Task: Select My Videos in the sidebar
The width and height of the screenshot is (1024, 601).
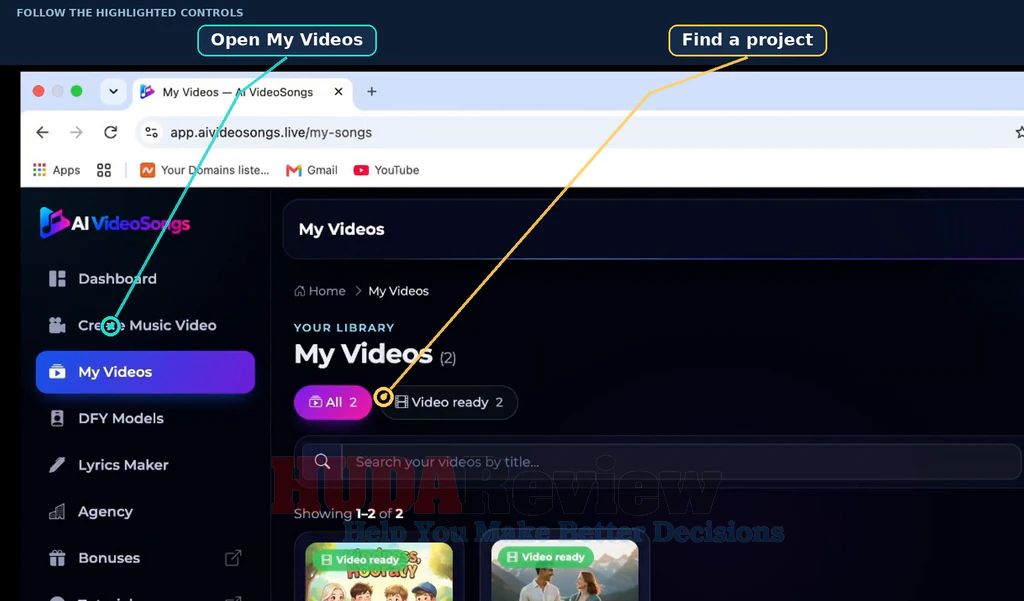Action: point(145,372)
